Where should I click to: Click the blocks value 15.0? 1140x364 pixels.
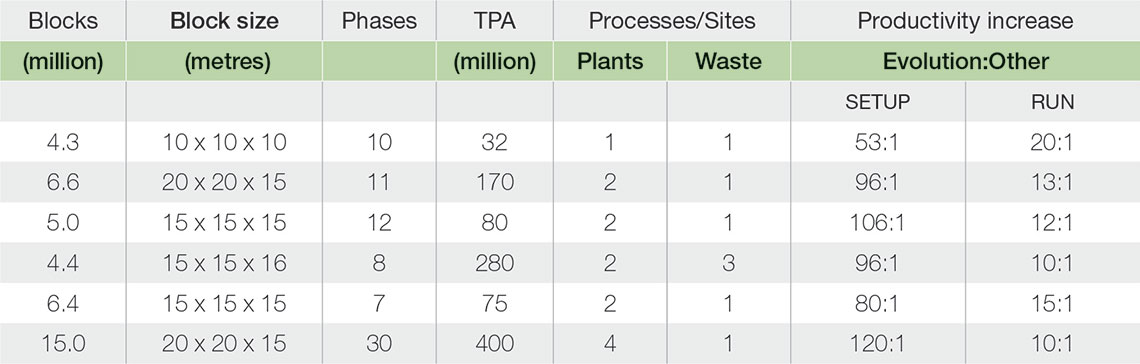tap(63, 343)
